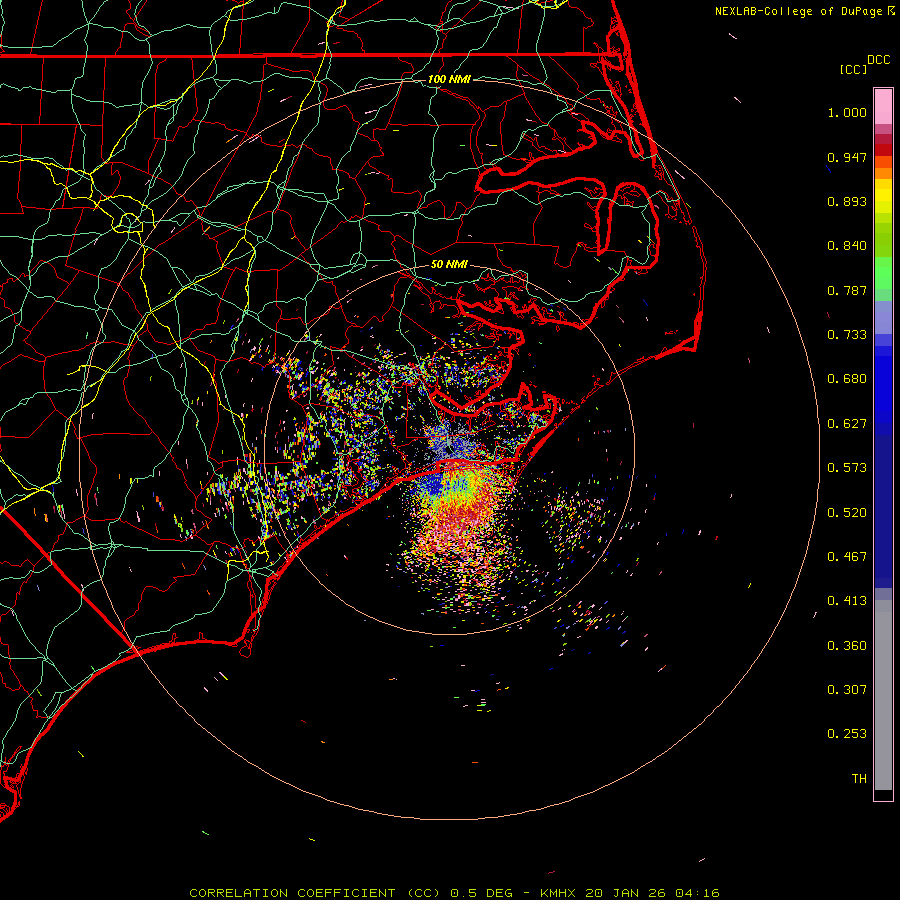Click the TH threshold label
The height and width of the screenshot is (900, 900).
[x=859, y=779]
